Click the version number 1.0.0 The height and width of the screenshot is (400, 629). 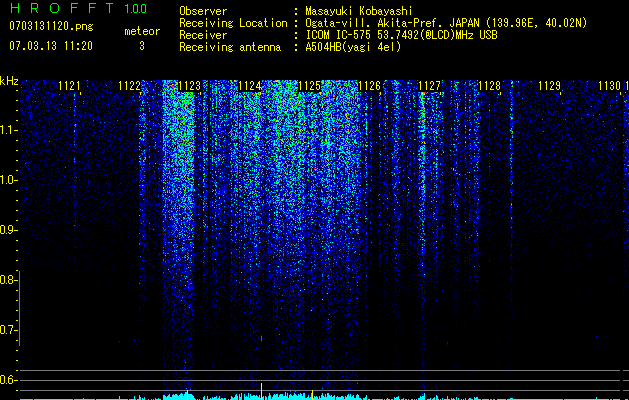tap(135, 9)
